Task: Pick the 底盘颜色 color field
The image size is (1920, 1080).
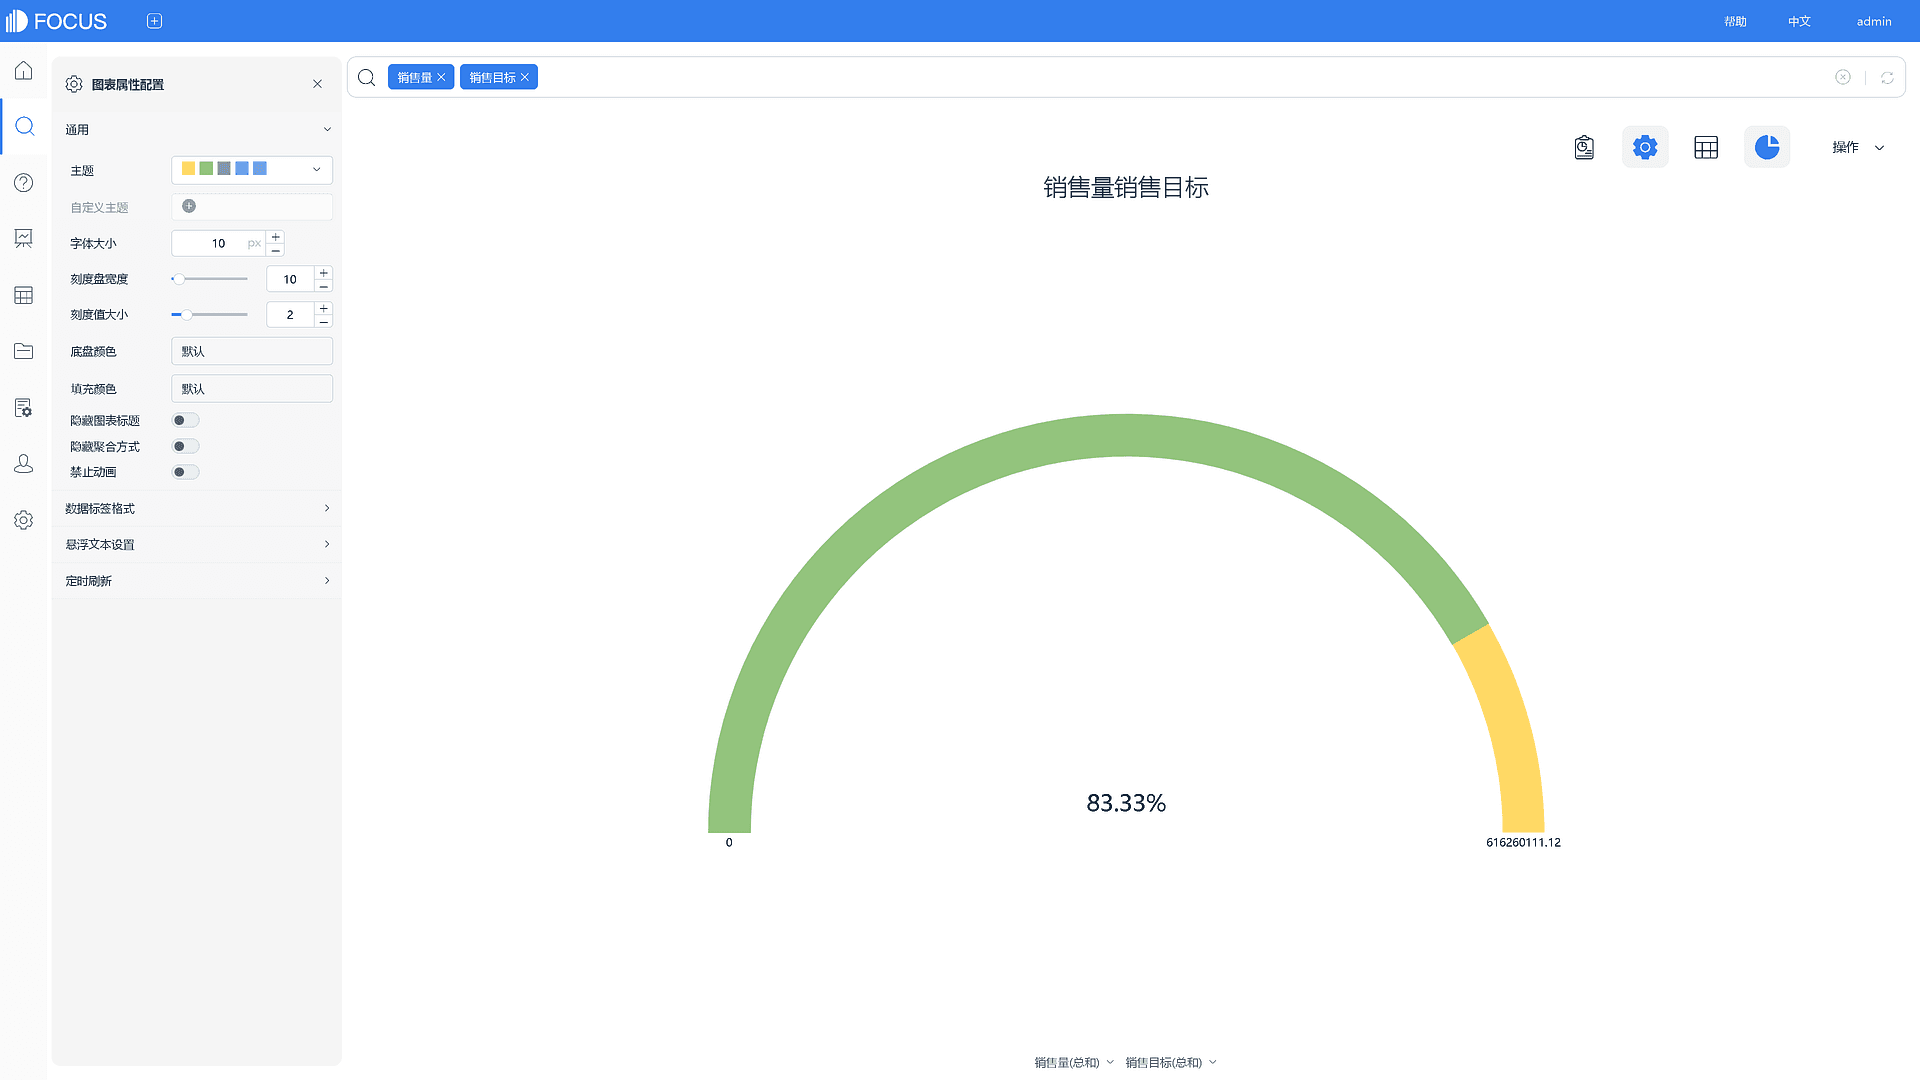Action: tap(252, 351)
